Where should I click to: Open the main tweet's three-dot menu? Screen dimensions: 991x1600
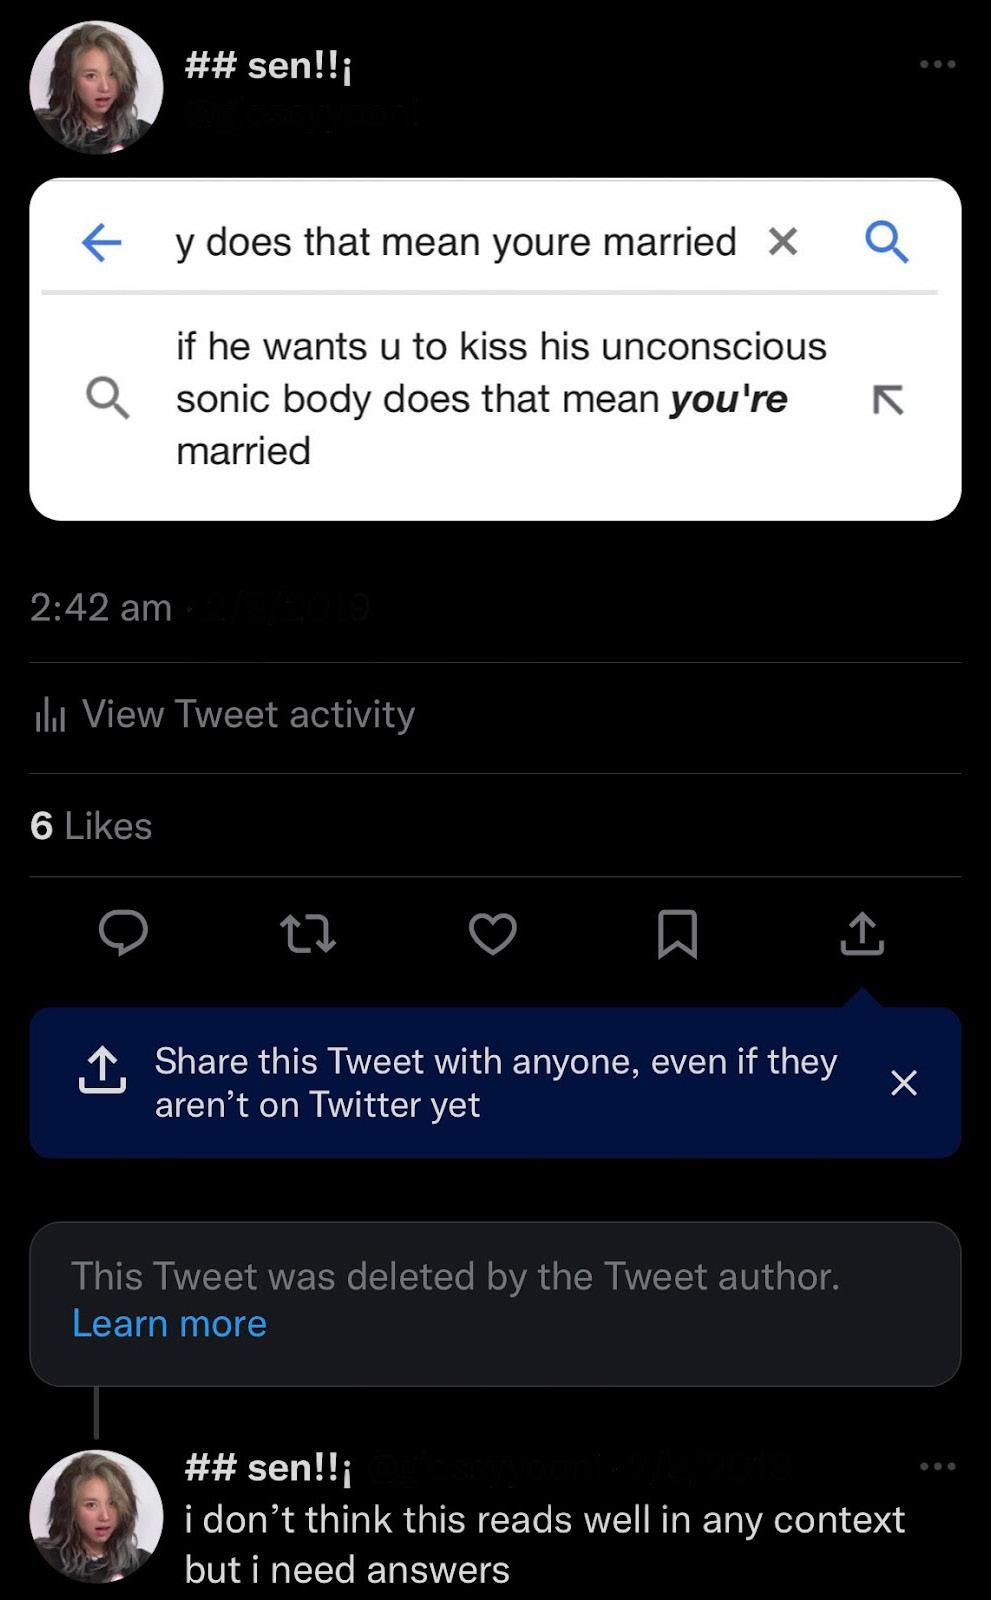click(937, 65)
